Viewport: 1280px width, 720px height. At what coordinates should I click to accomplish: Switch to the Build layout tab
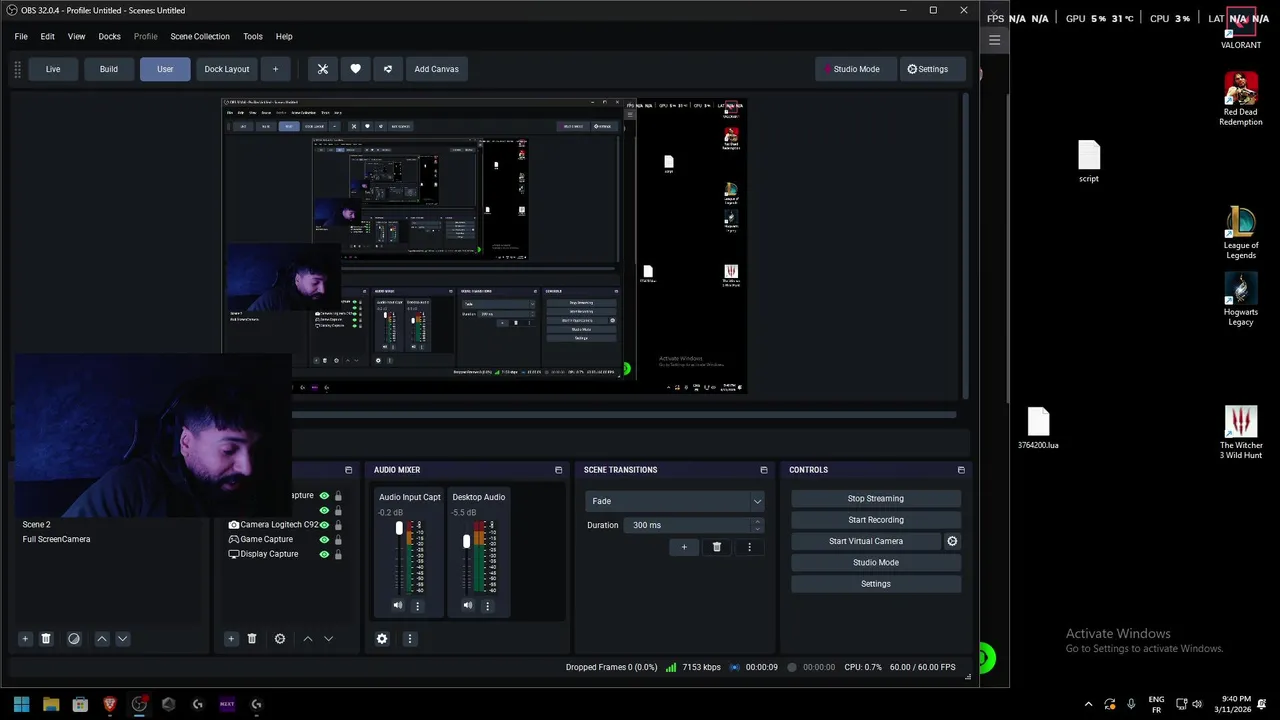[109, 69]
